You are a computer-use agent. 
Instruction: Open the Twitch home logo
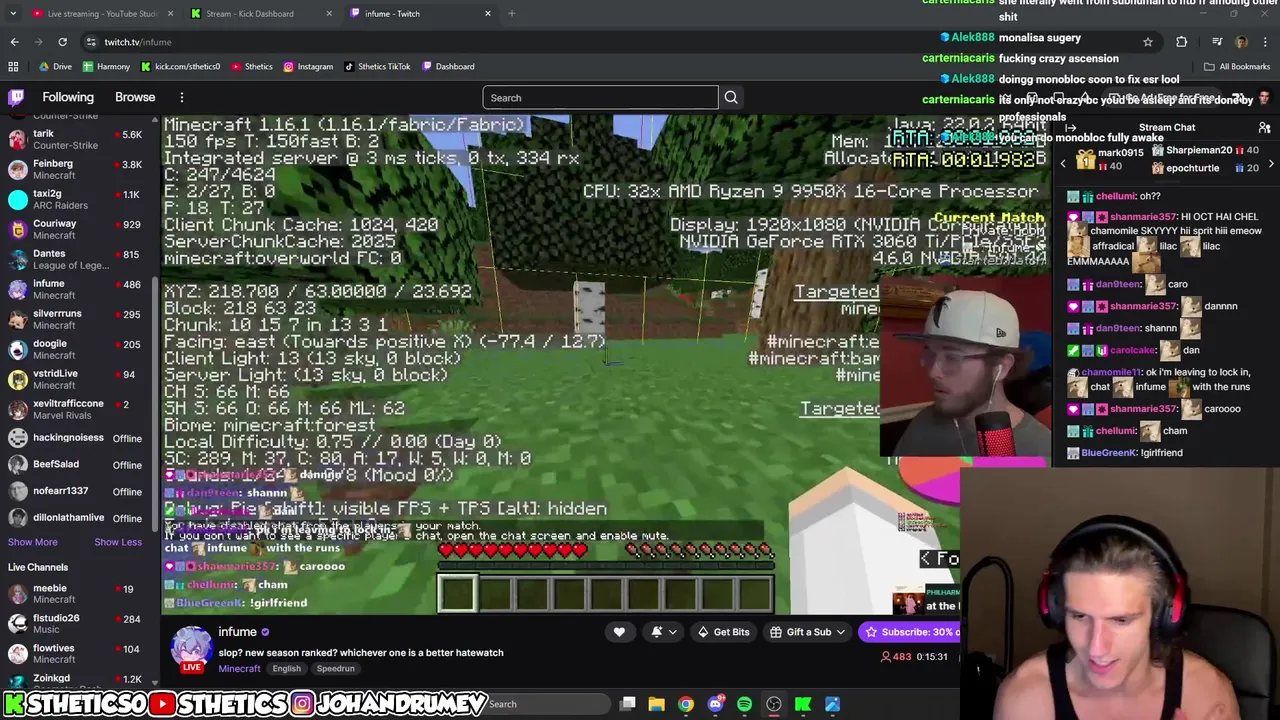tap(16, 97)
